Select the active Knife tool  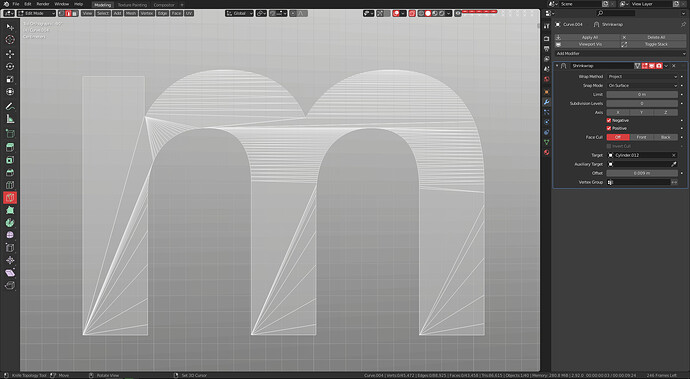(10, 198)
